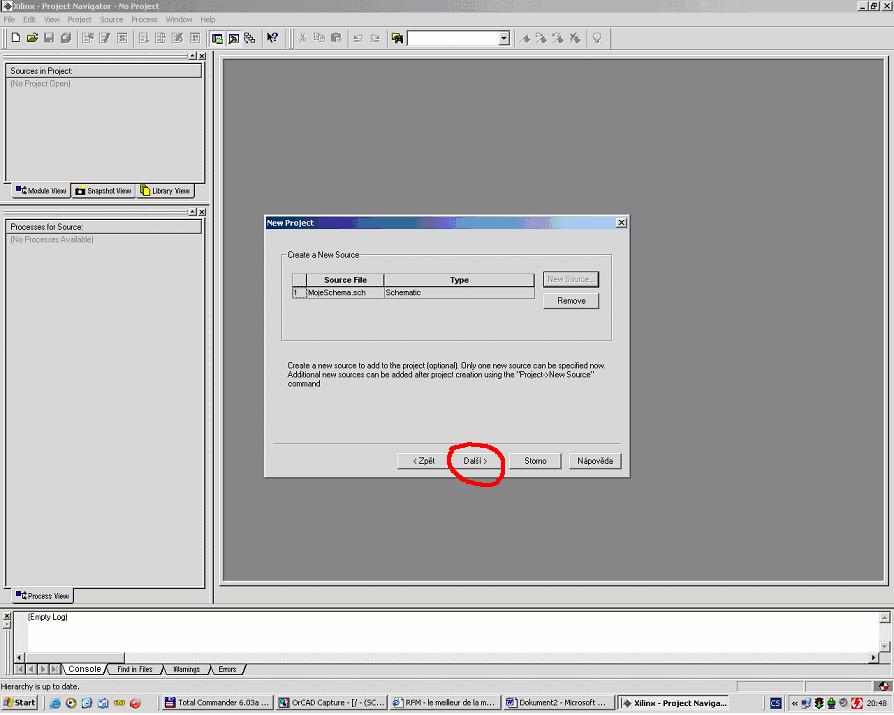This screenshot has height=715, width=894.
Task: Close the Processes for Source panel
Action: [202, 212]
